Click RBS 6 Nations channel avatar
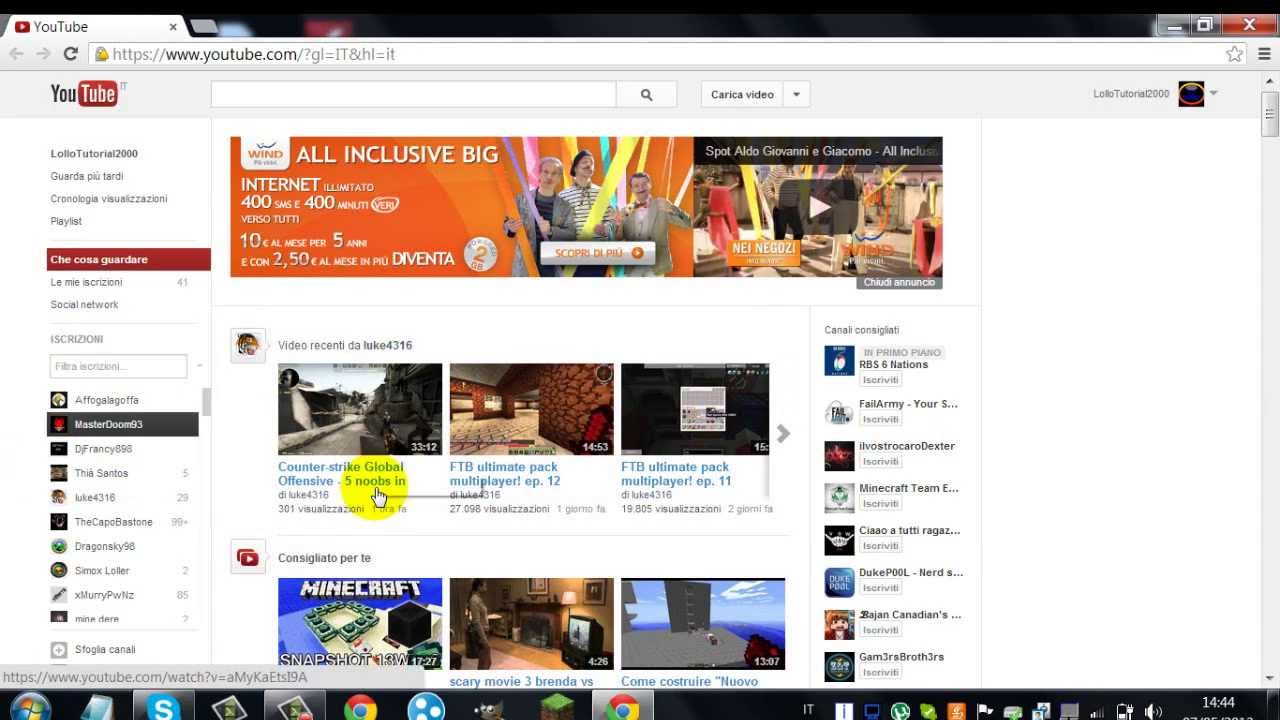Screen dimensions: 1280x720 pos(839,360)
